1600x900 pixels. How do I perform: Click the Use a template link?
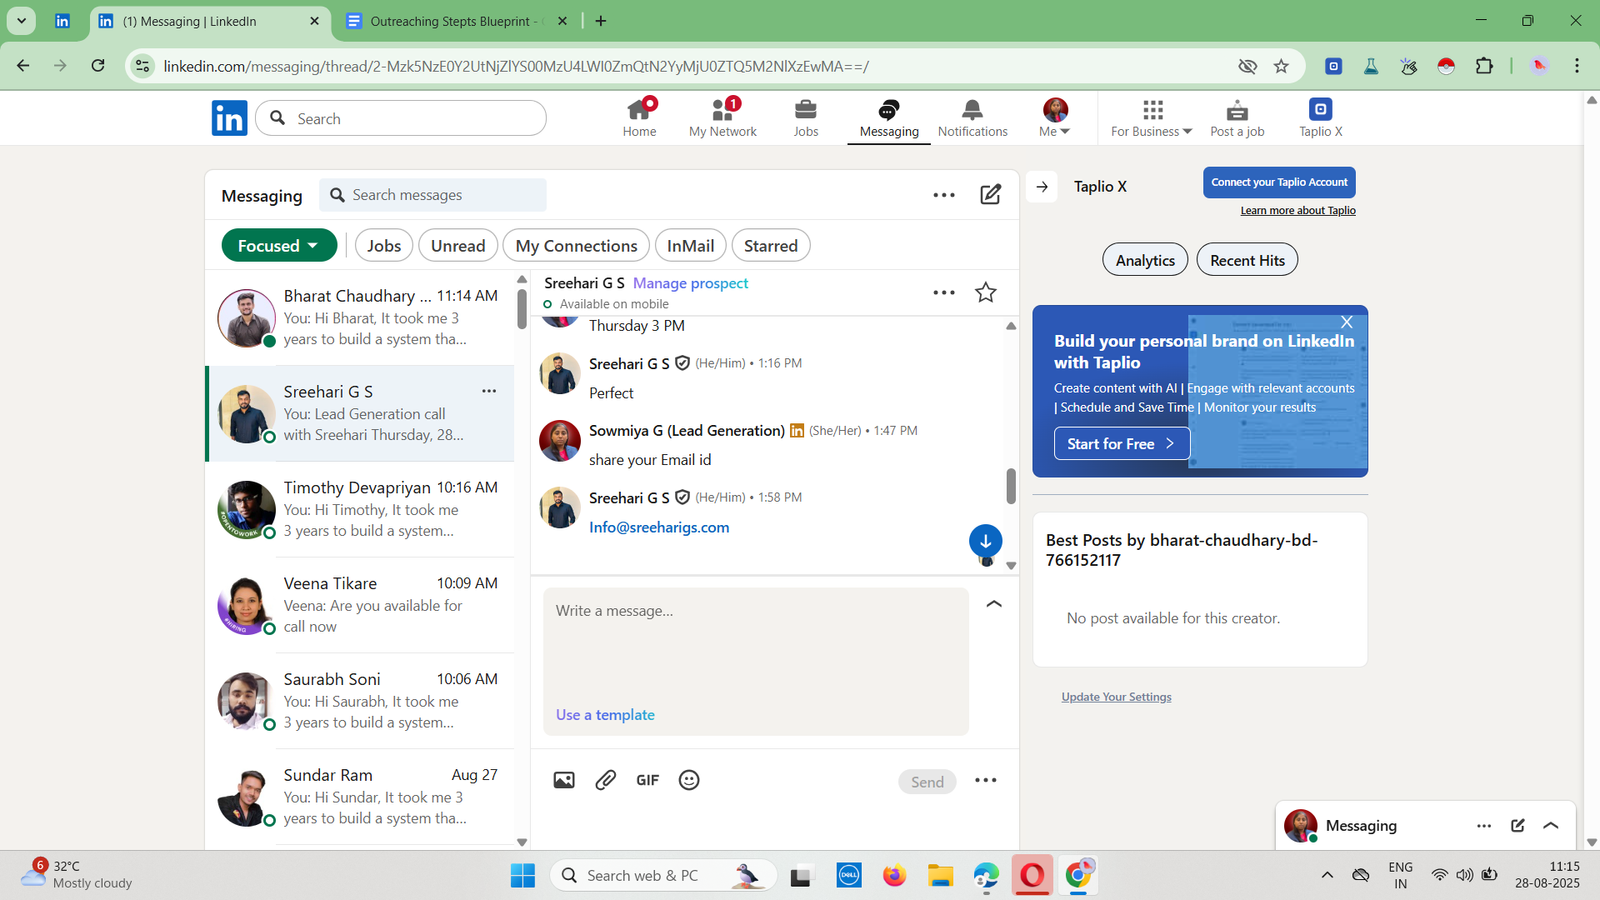click(x=605, y=715)
